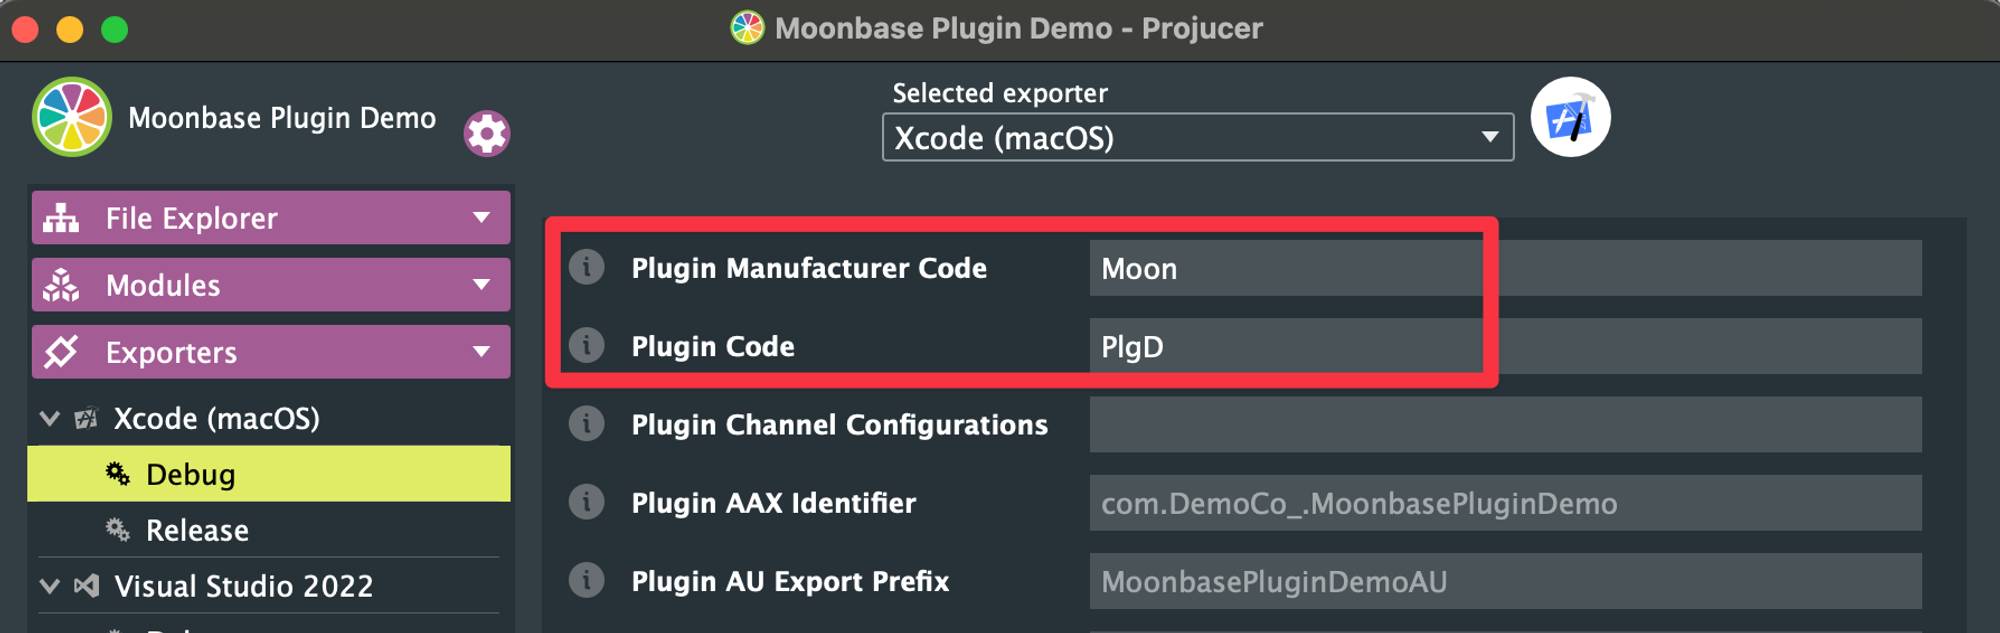This screenshot has height=633, width=2000.
Task: Open the Selected exporter dropdown
Action: click(x=1197, y=137)
